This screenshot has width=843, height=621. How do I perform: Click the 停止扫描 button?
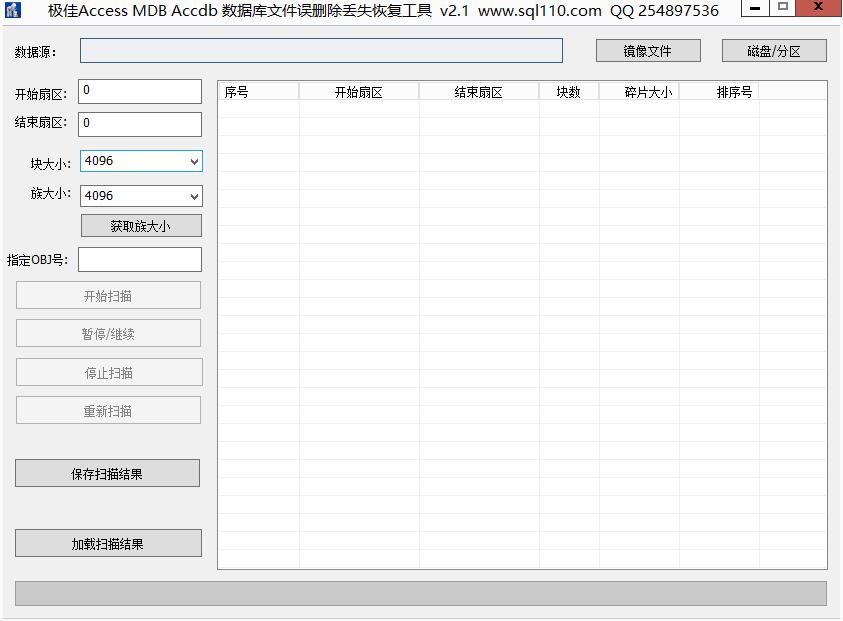(x=109, y=372)
